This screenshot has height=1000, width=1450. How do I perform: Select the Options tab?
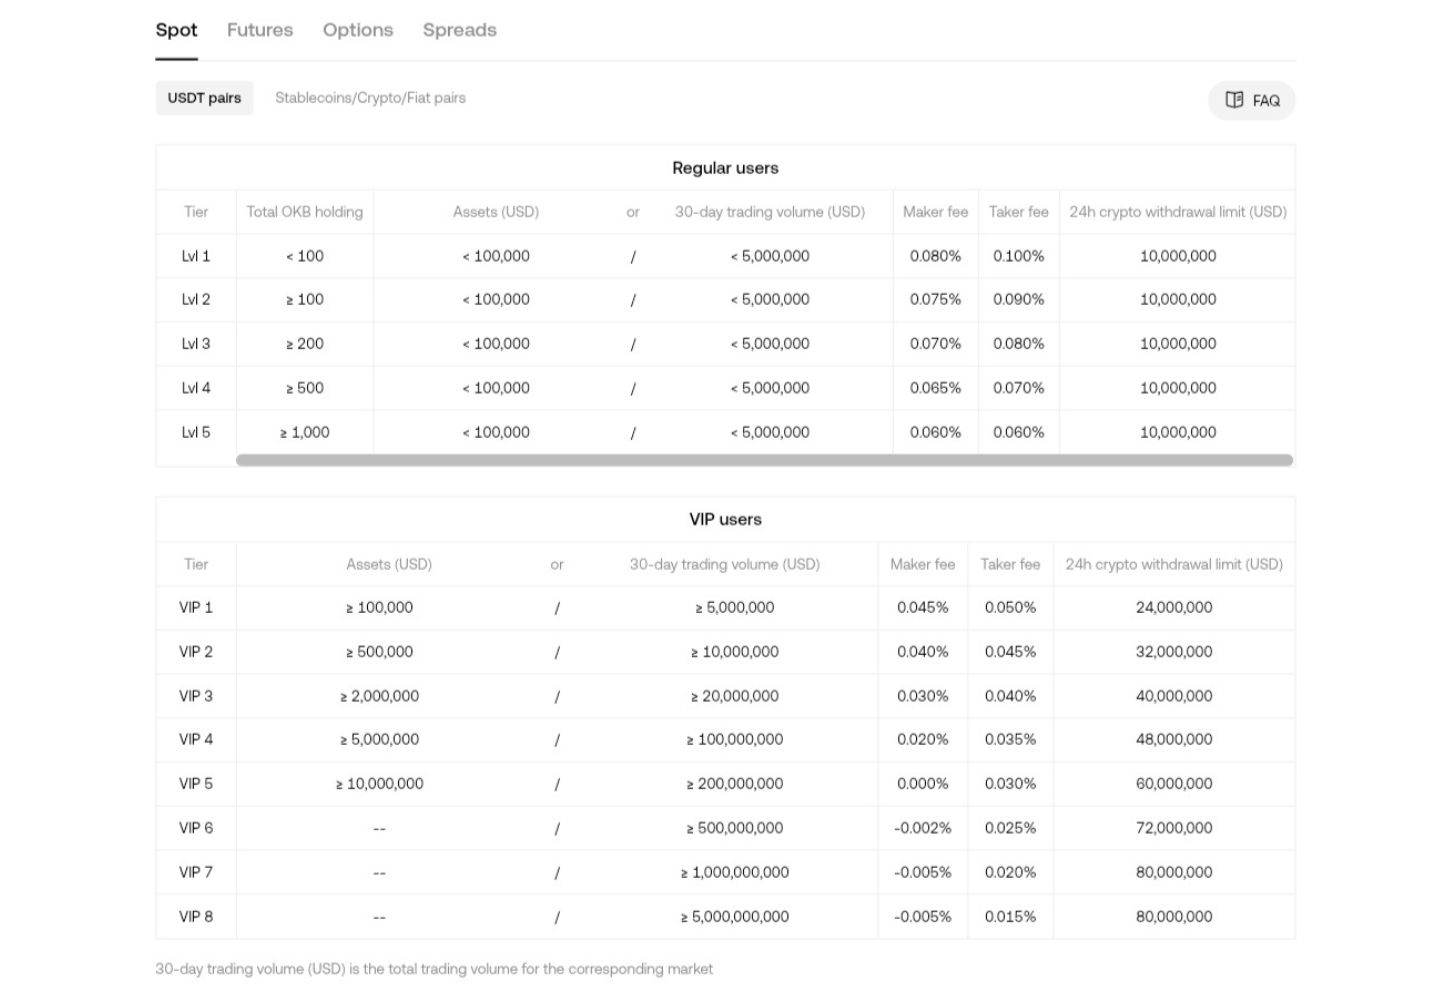[x=358, y=30]
